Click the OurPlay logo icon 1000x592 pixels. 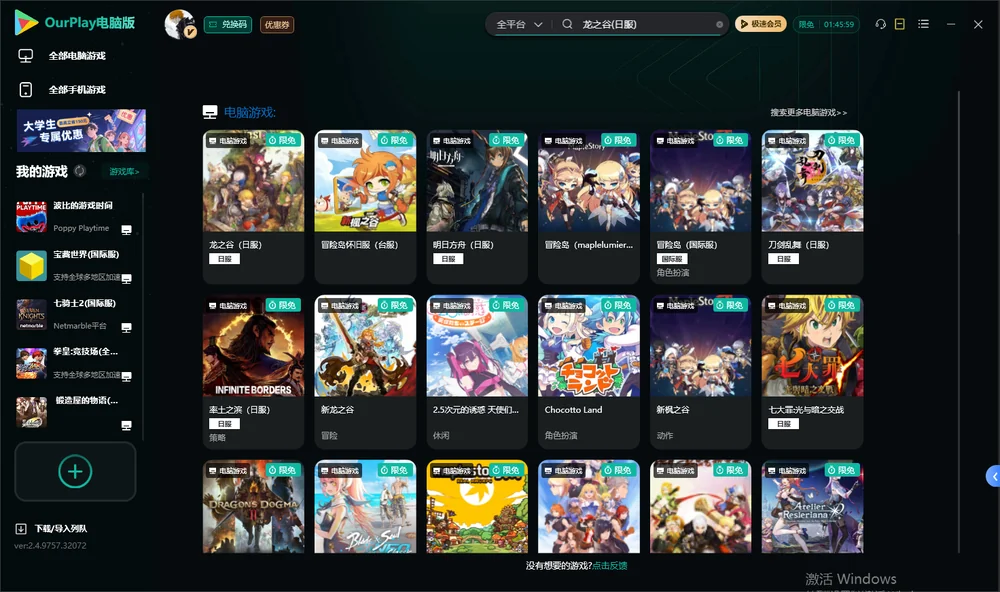(x=26, y=23)
